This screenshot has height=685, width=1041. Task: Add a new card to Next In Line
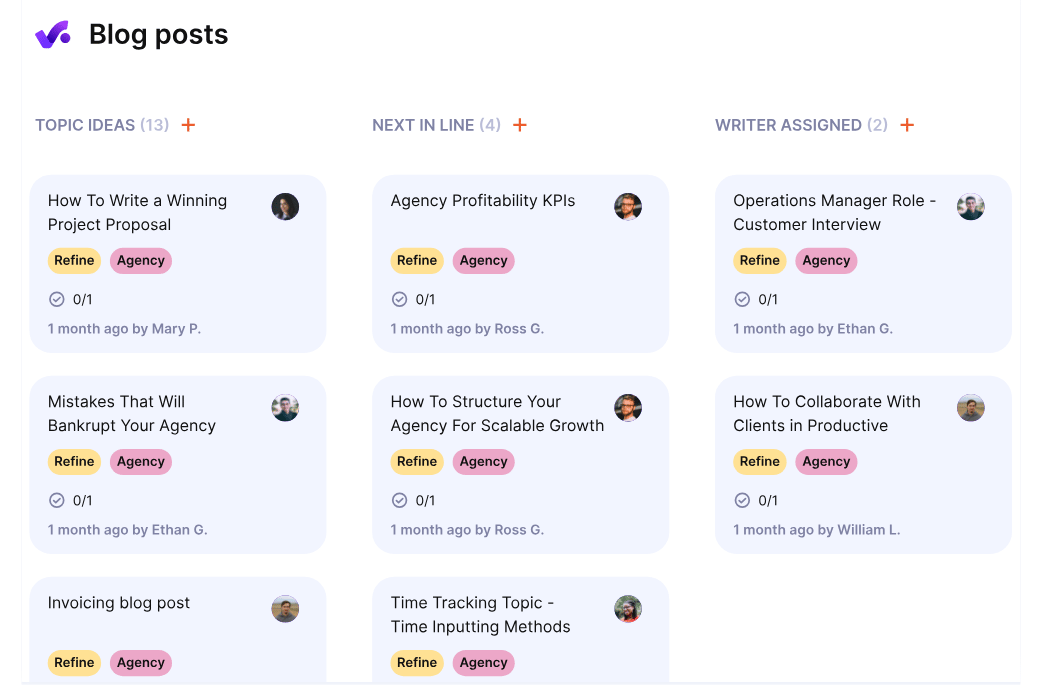point(520,125)
